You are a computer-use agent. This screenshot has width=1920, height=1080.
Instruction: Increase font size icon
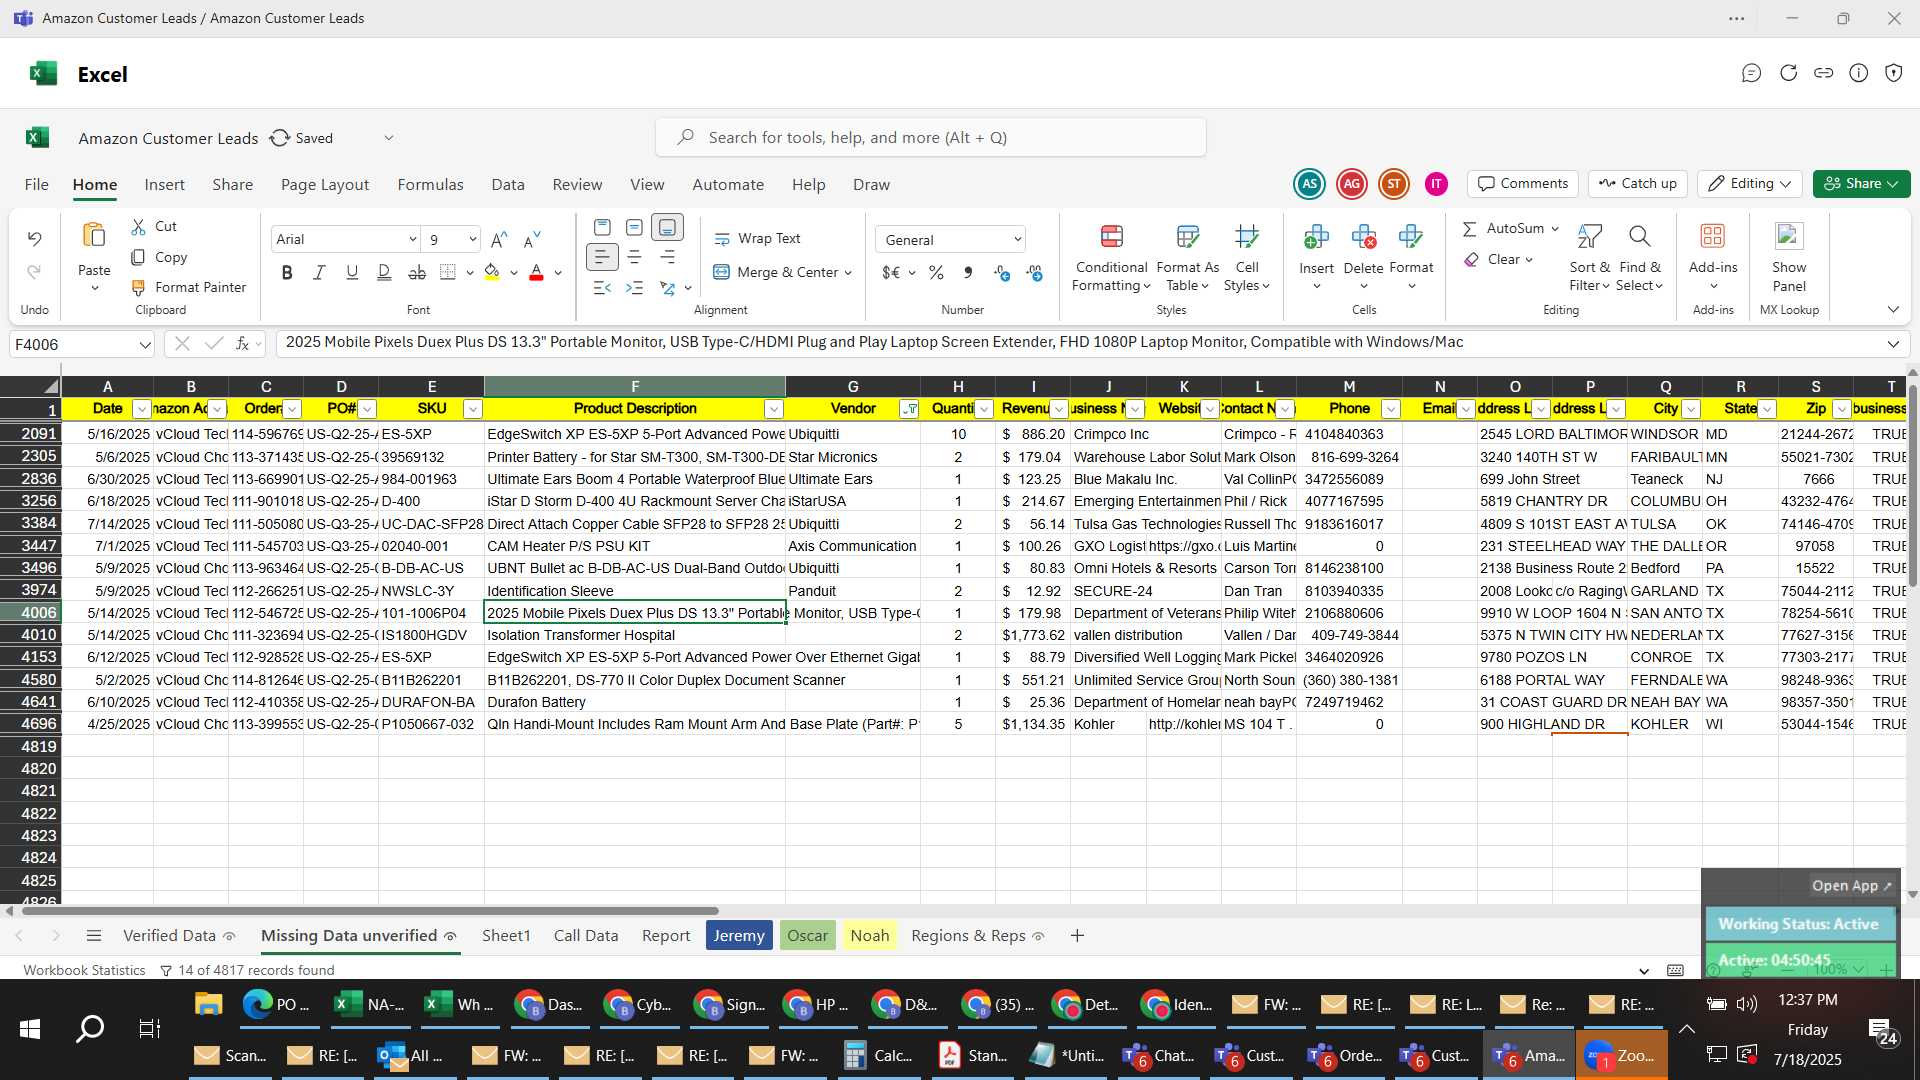click(499, 239)
